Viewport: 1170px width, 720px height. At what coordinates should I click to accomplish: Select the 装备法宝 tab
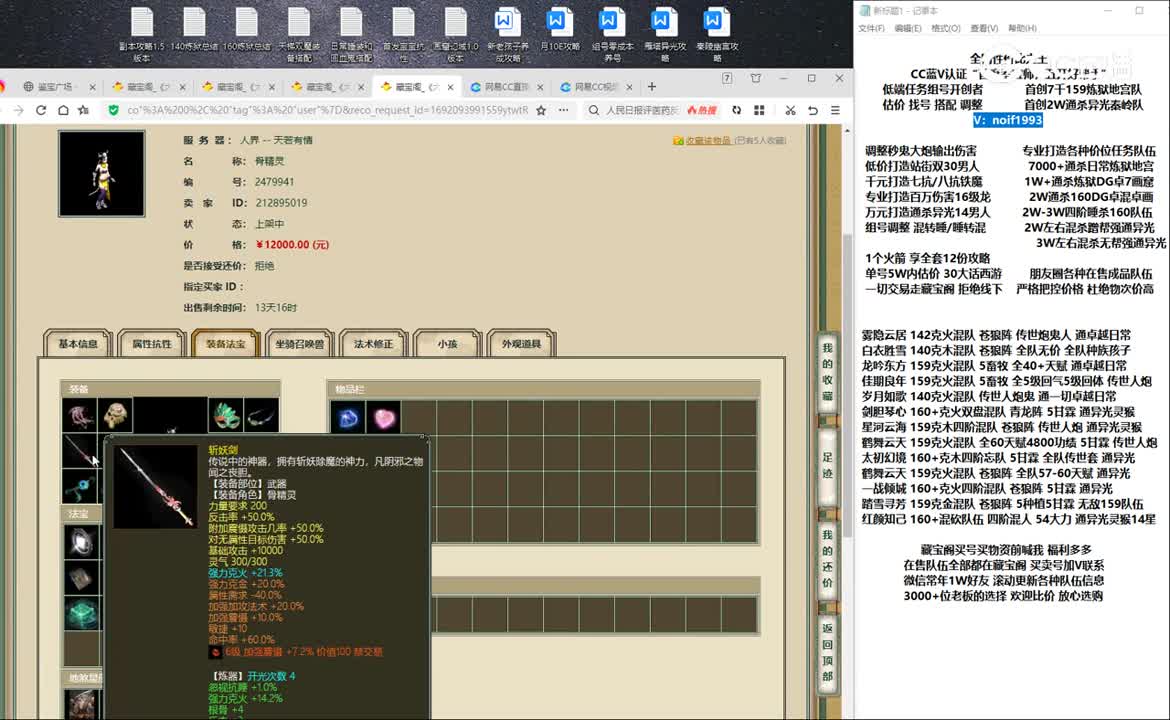coord(225,344)
